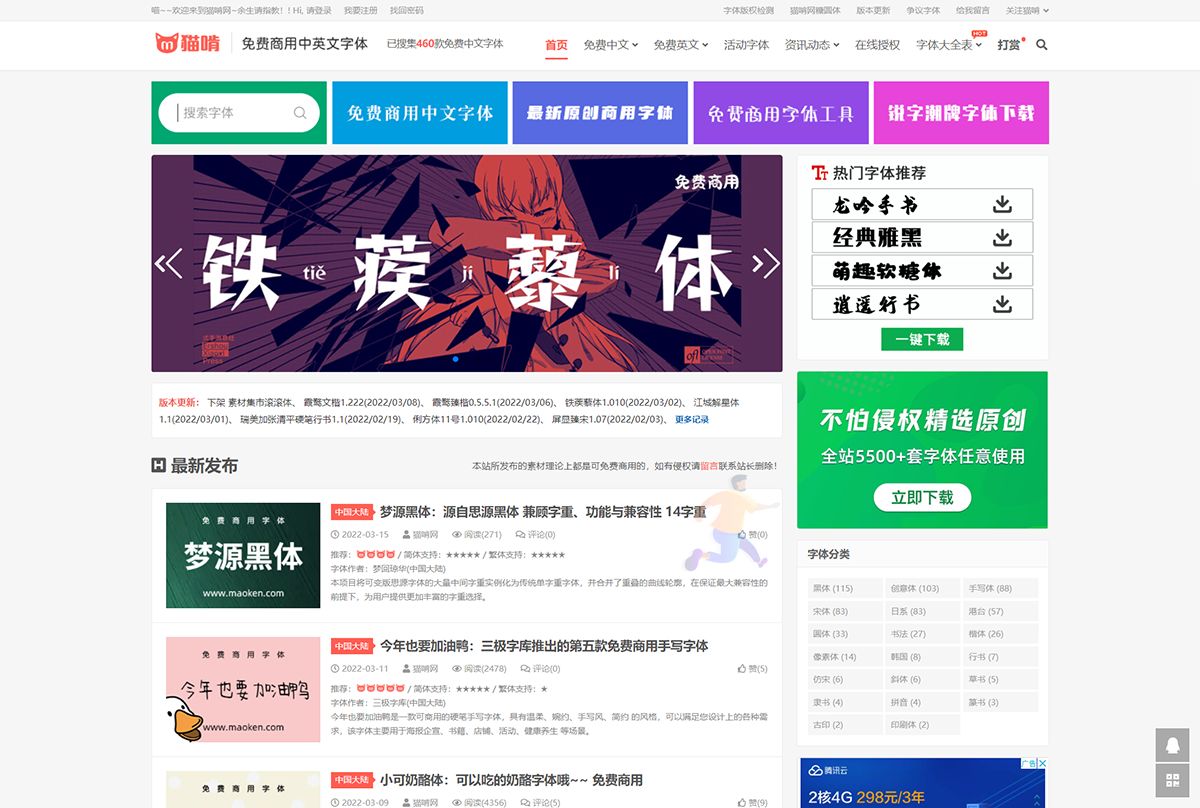Expand the 字体大全表 dropdown menu
The image size is (1200, 808).
click(949, 45)
